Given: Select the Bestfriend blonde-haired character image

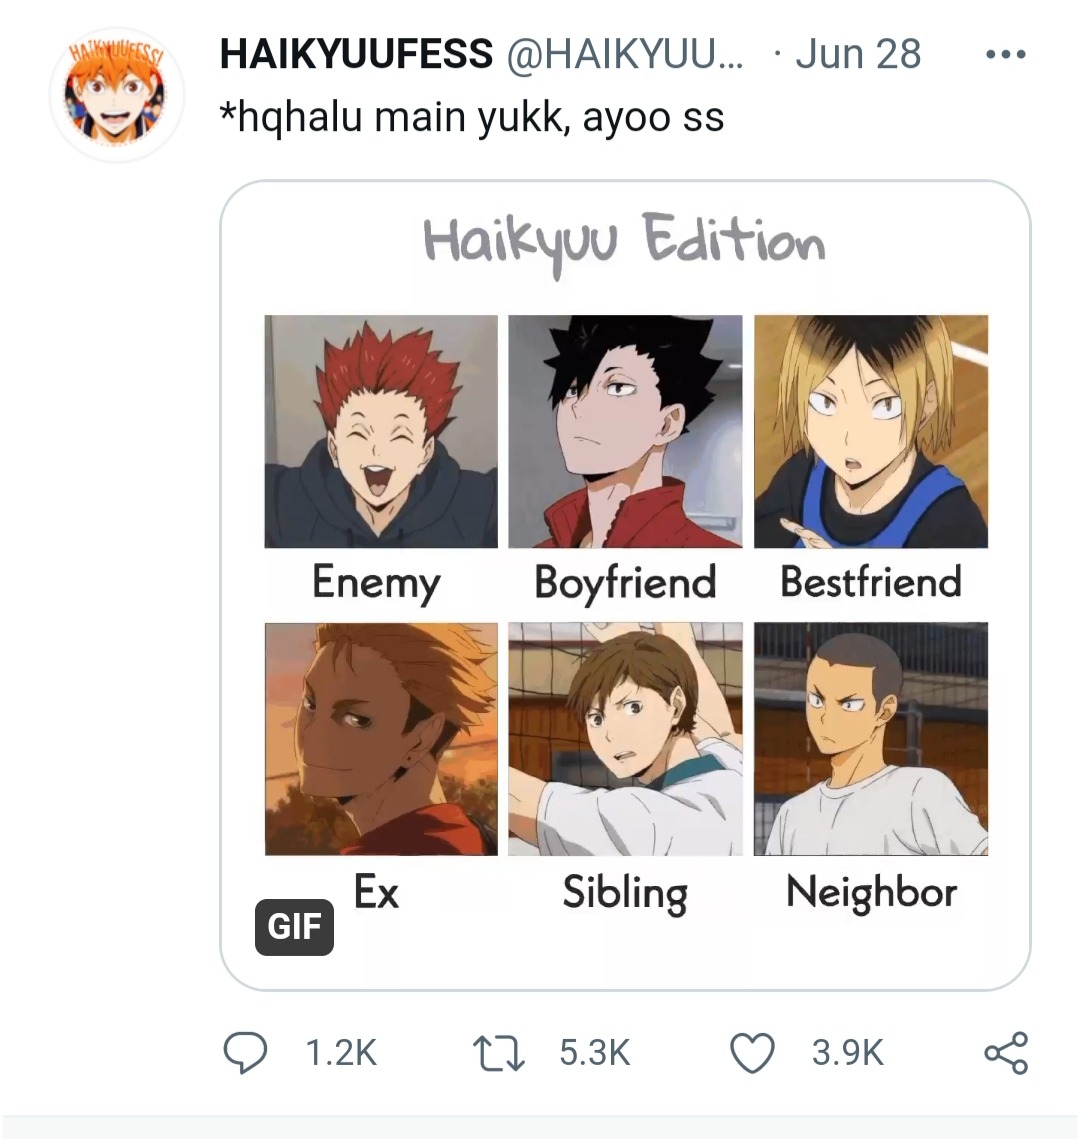Looking at the screenshot, I should point(871,431).
